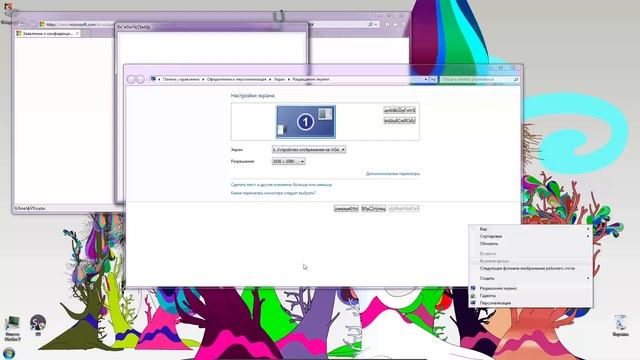
Task: Select Оформление и персонализация in breadcrumb
Action: click(236, 79)
